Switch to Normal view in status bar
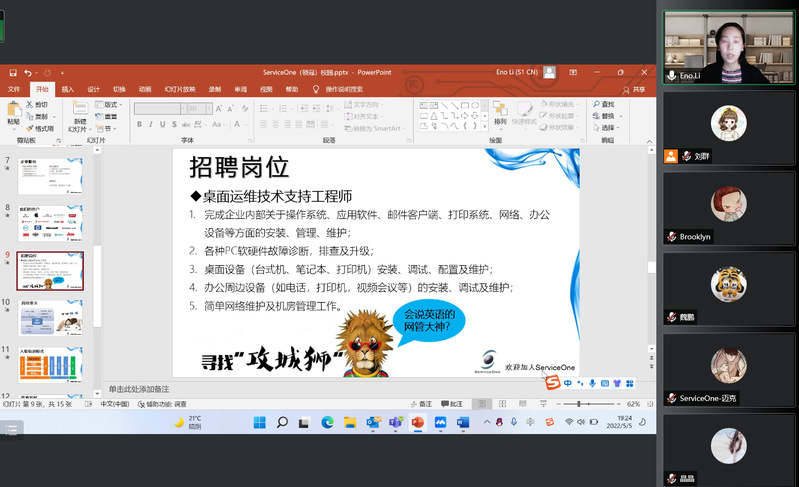 (x=482, y=404)
